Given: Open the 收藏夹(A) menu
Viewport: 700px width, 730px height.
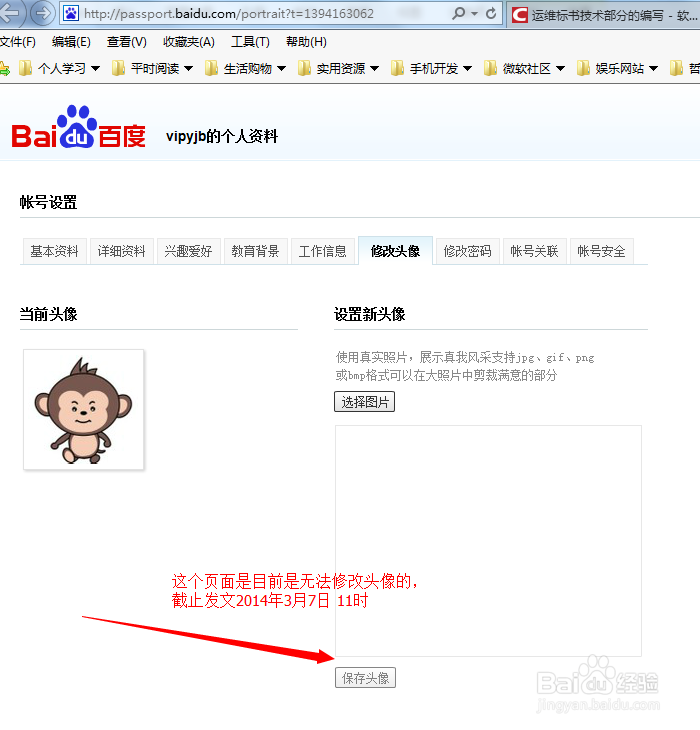Looking at the screenshot, I should click(x=189, y=42).
